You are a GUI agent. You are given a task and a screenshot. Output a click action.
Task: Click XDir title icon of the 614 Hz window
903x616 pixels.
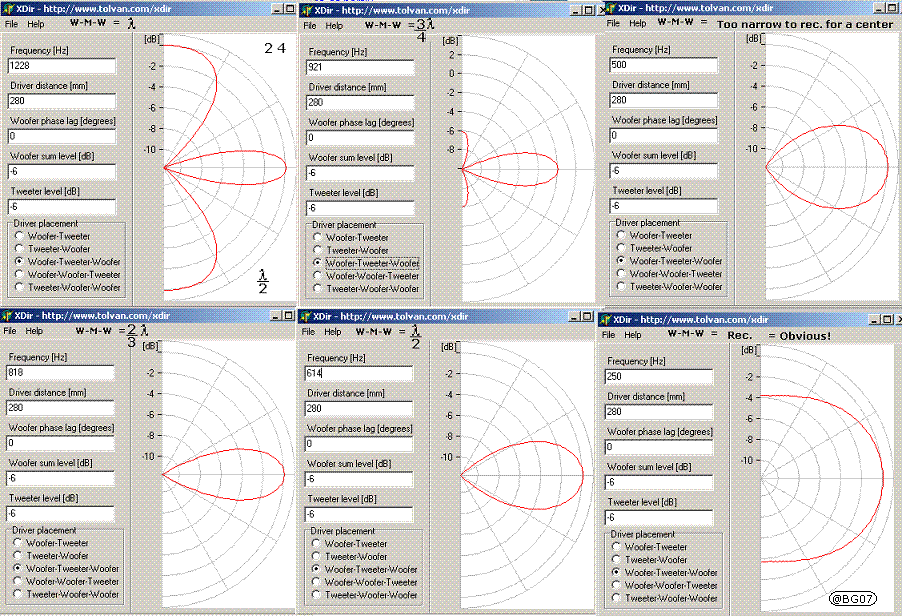(305, 317)
